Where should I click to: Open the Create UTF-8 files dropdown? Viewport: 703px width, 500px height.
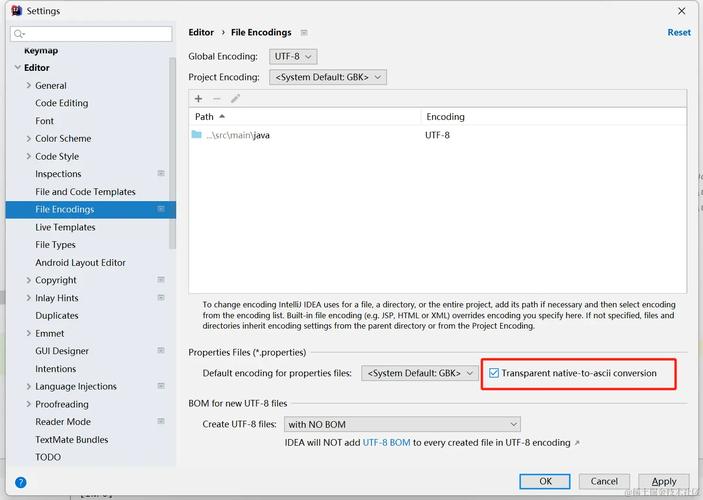click(402, 424)
